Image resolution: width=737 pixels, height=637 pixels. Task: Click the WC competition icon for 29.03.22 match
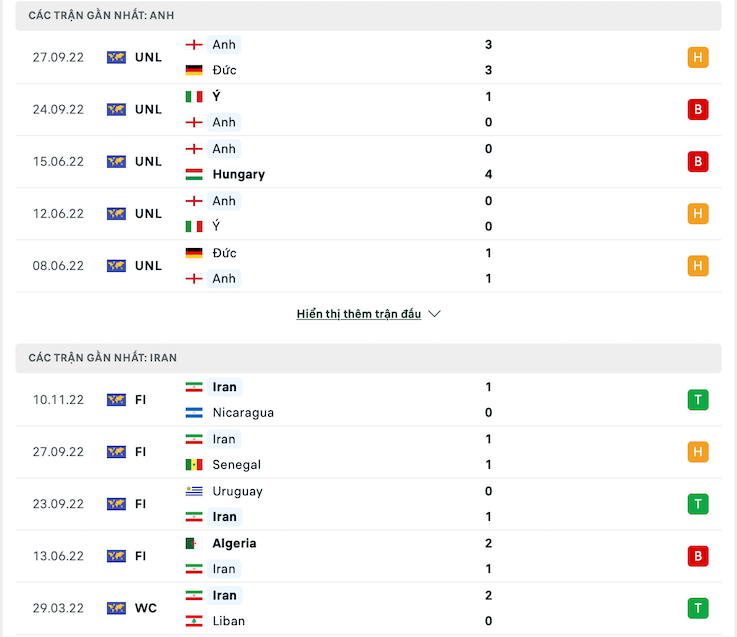coord(117,608)
